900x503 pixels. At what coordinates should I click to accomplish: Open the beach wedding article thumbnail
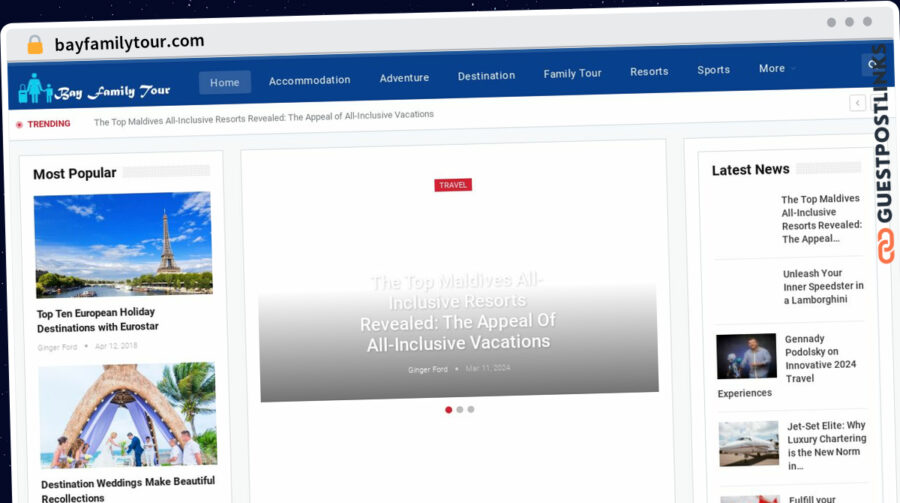point(127,415)
